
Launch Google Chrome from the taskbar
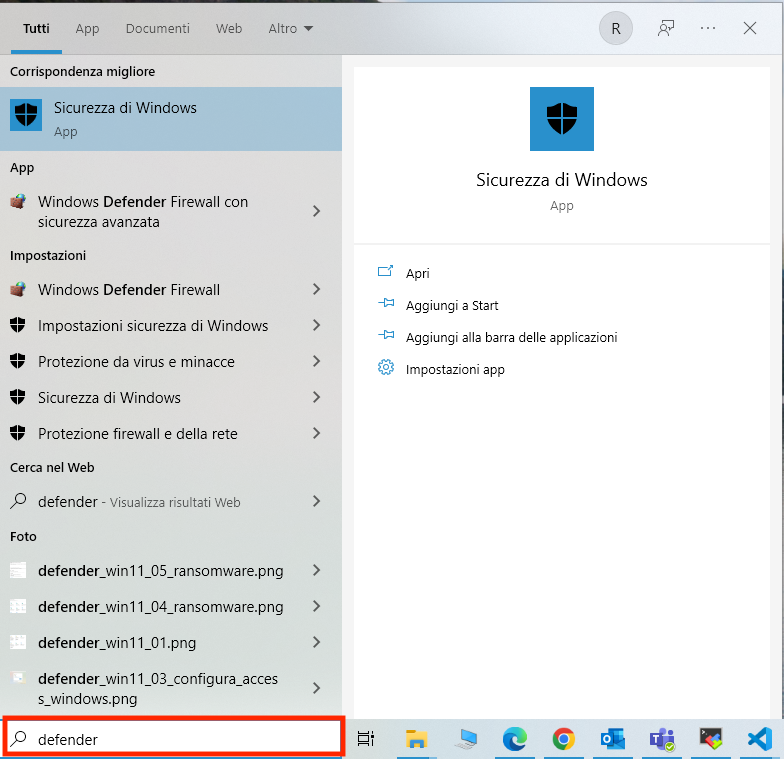[x=564, y=738]
